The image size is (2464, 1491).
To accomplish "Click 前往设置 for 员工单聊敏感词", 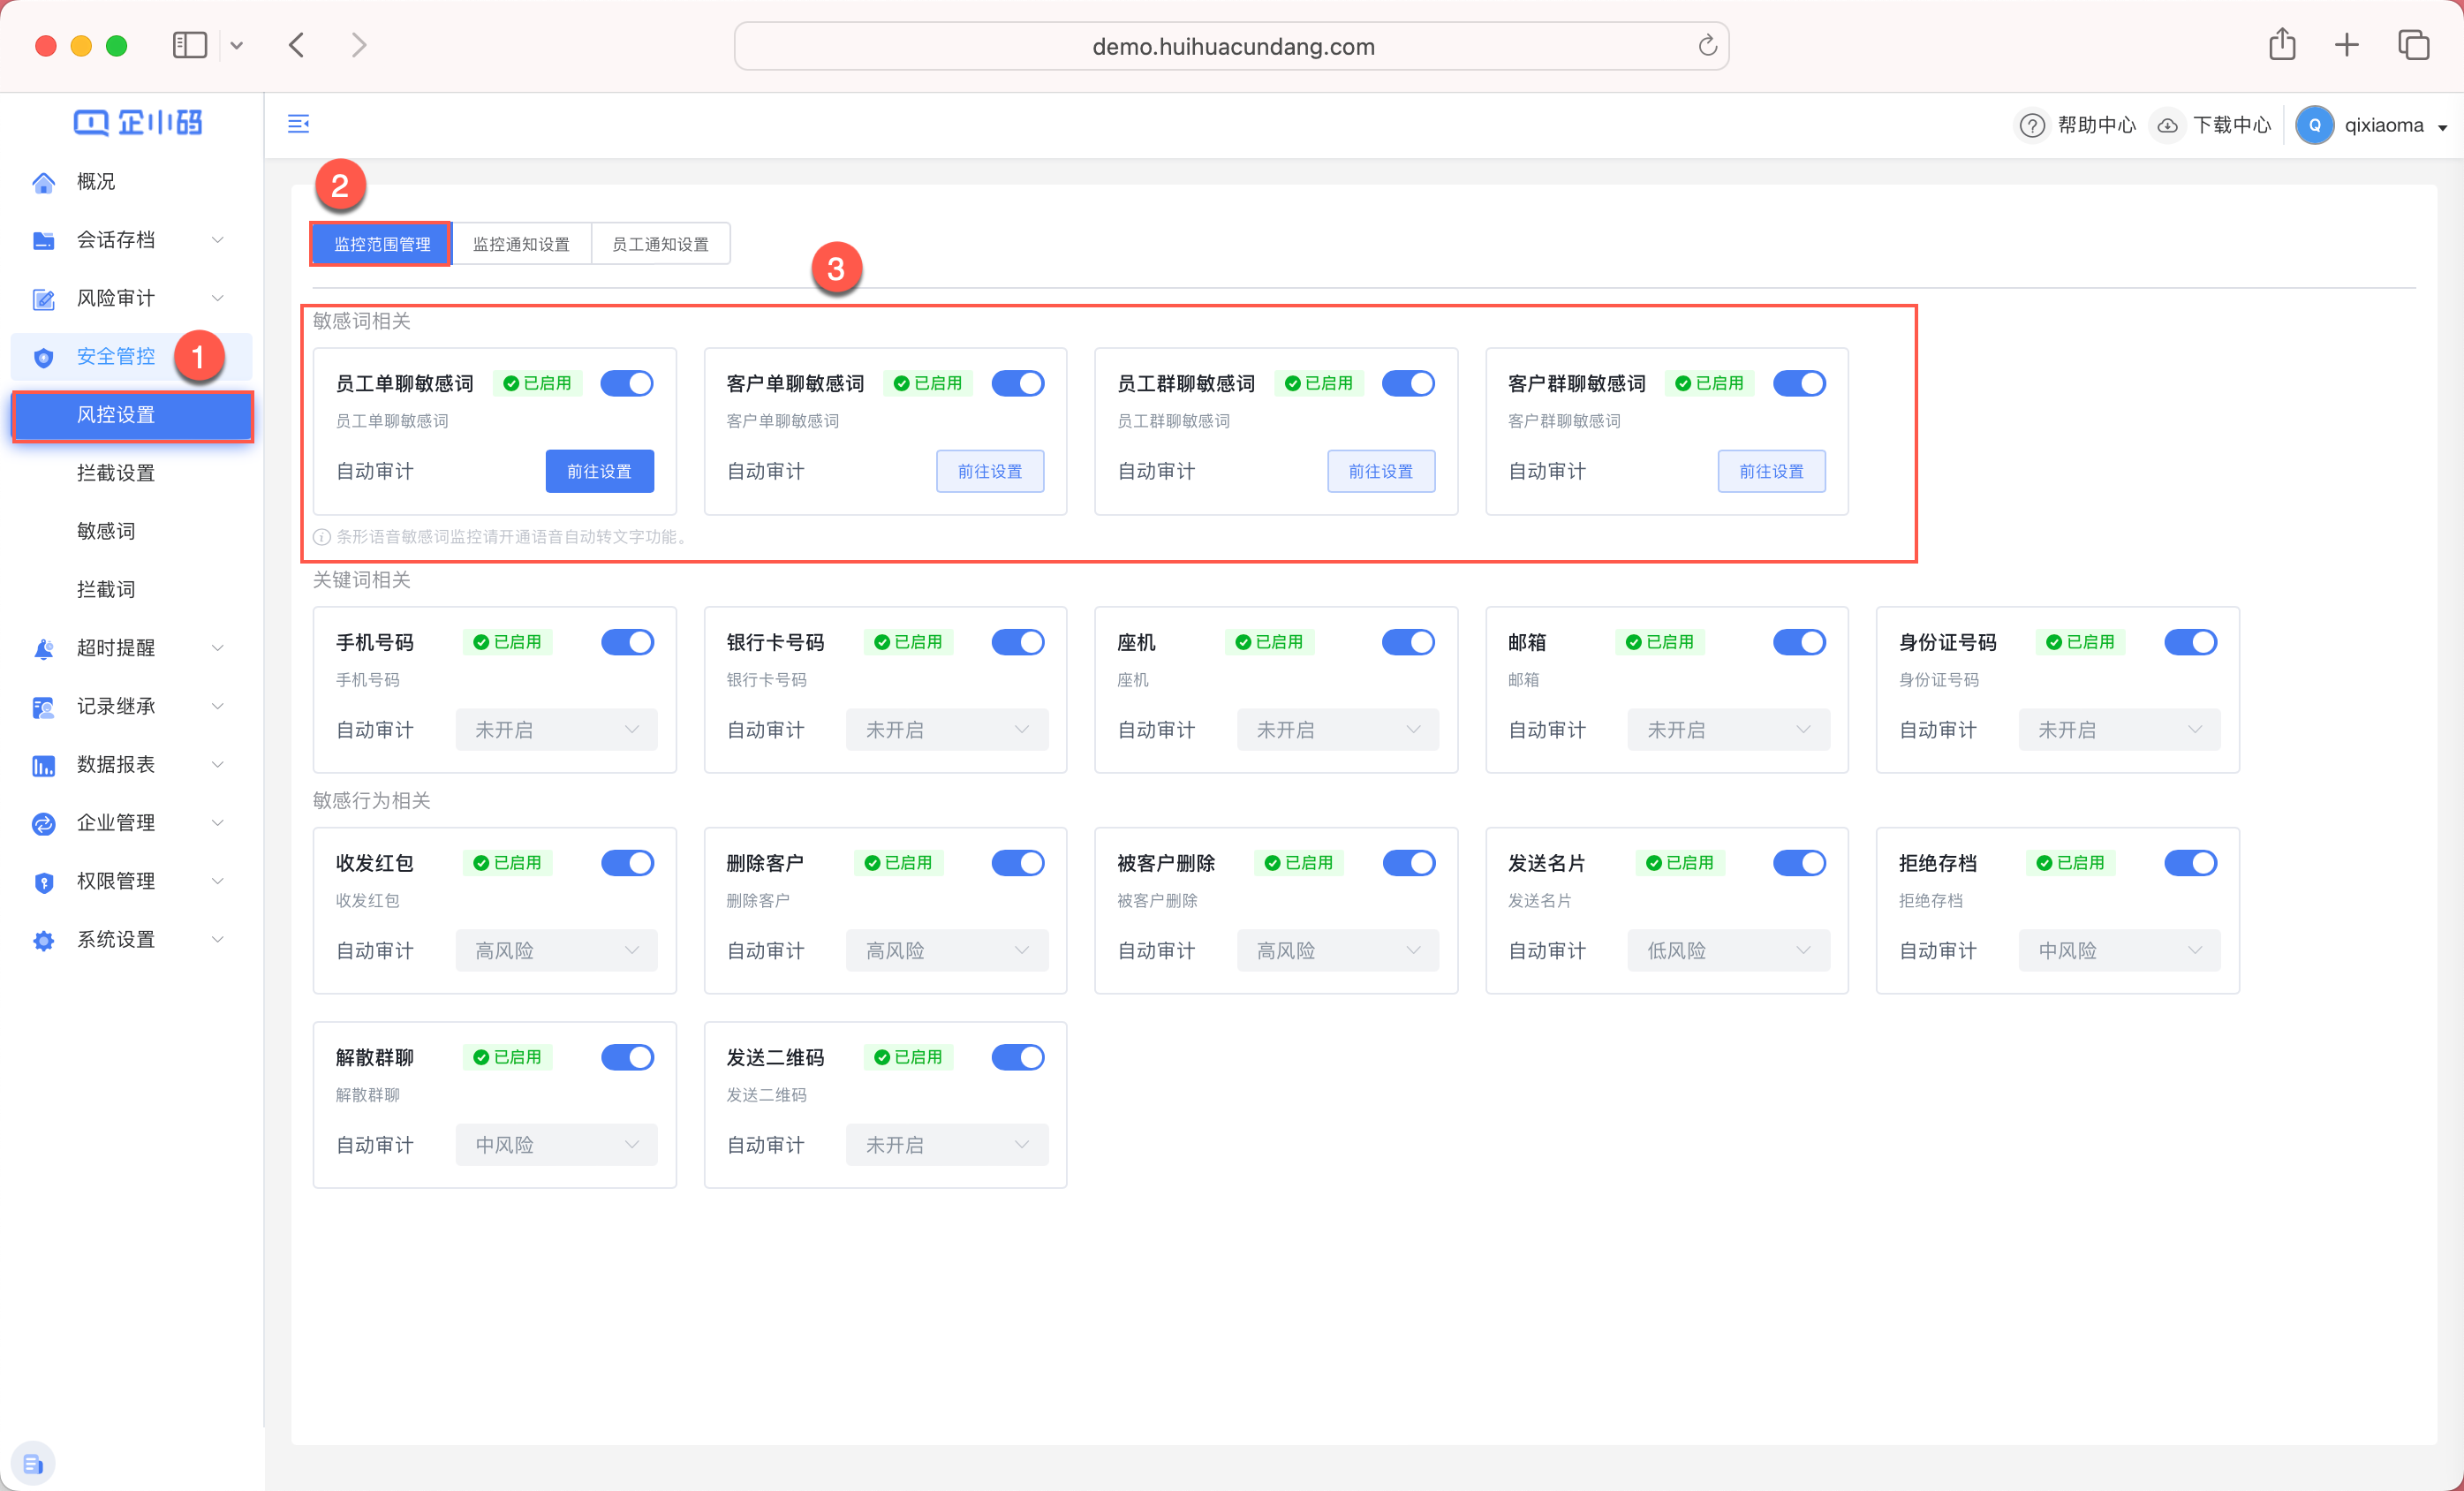I will click(x=599, y=471).
